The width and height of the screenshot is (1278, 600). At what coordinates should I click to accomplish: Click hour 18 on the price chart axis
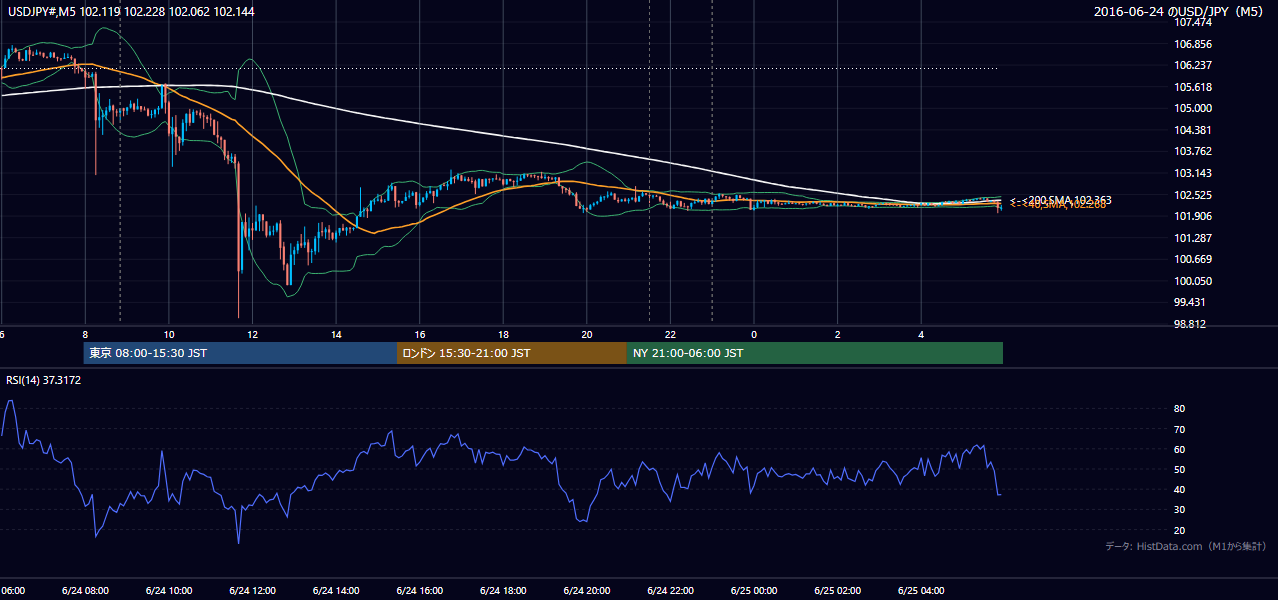(503, 334)
